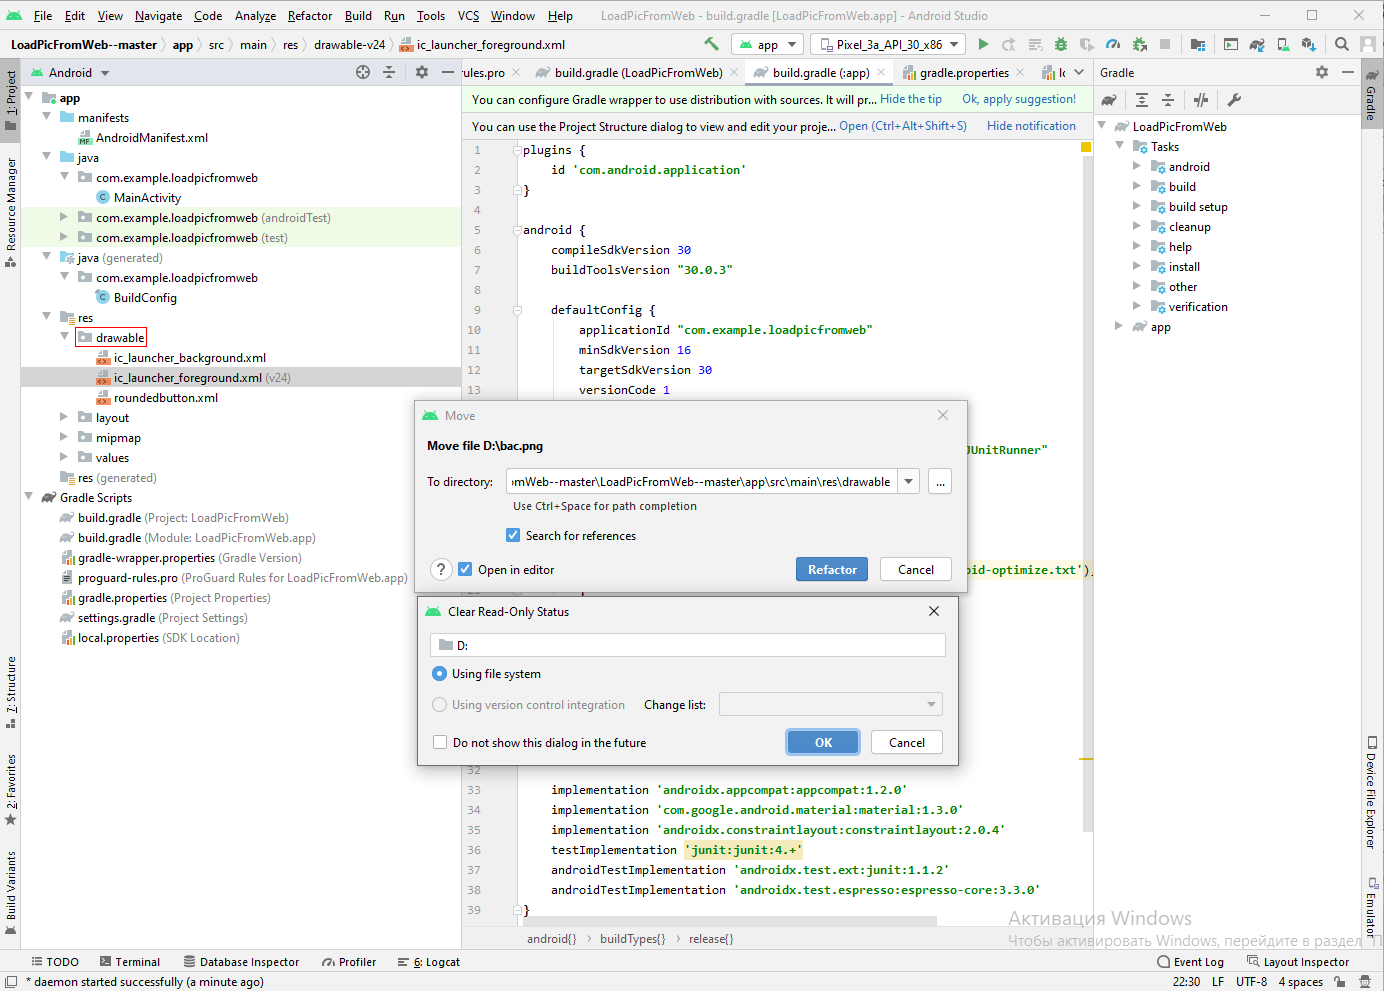Screen dimensions: 1384x991
Task: Check Do not show this dialog option
Action: point(440,742)
